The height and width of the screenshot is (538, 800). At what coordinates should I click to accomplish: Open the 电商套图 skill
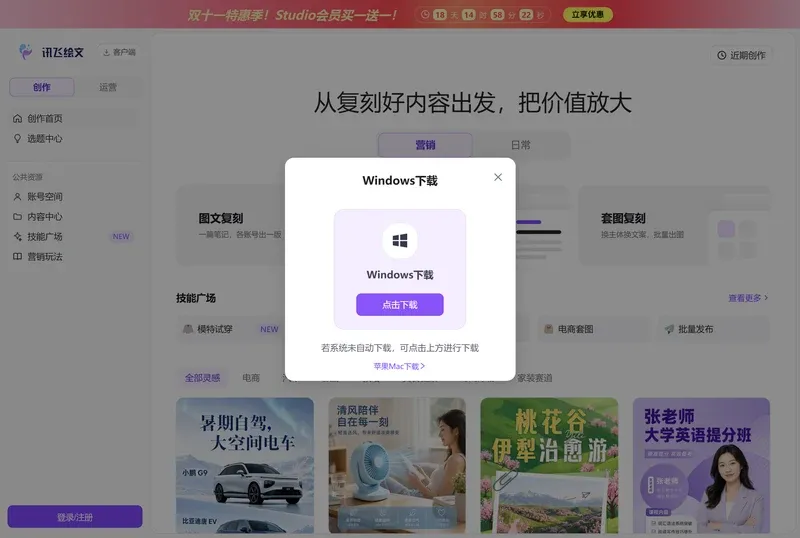tap(593, 329)
